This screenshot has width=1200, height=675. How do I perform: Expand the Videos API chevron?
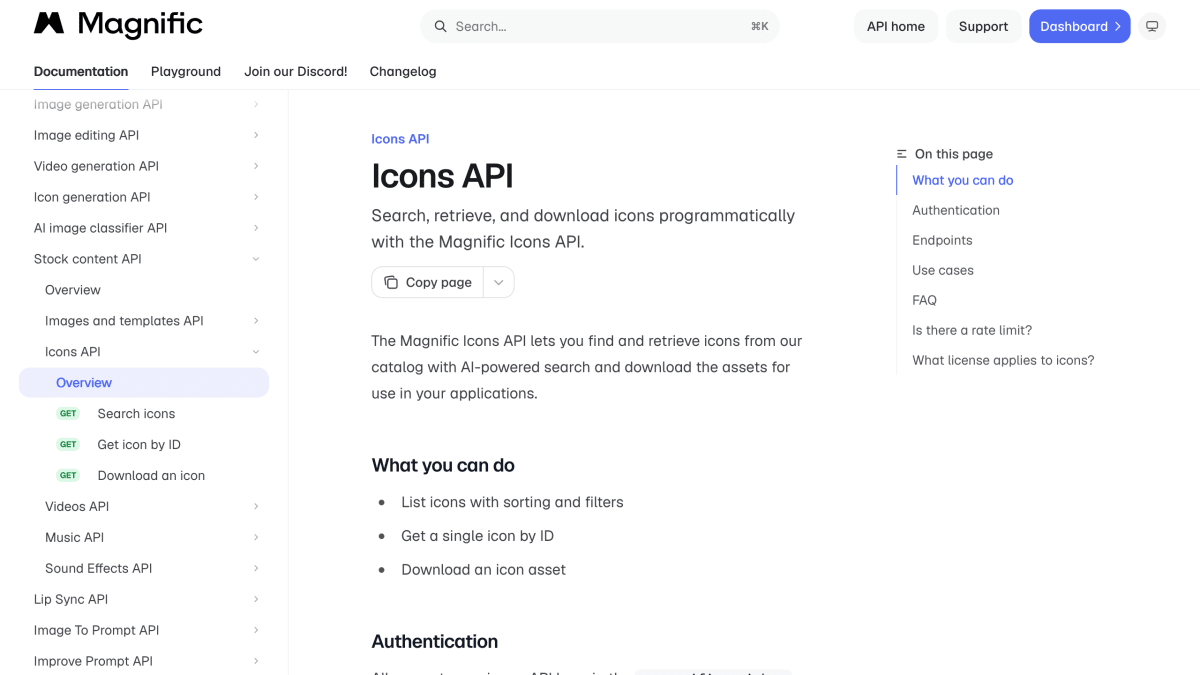point(256,506)
